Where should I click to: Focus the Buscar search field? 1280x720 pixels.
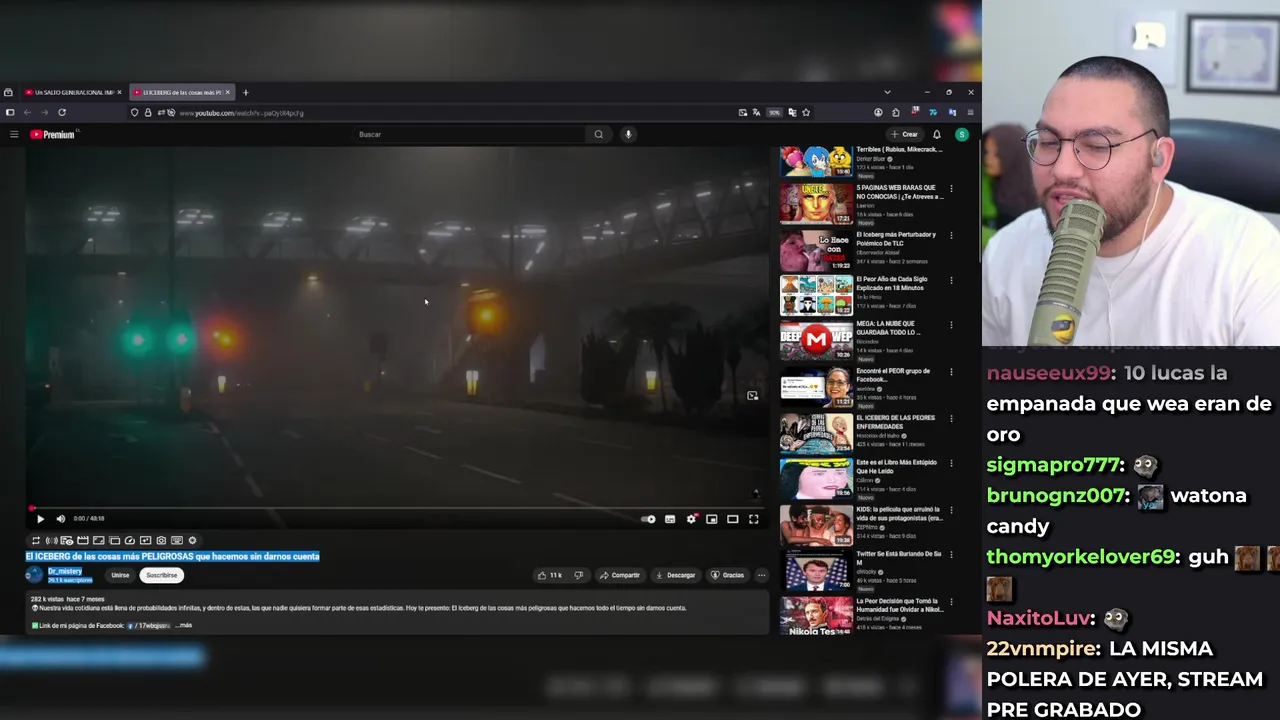click(x=470, y=134)
